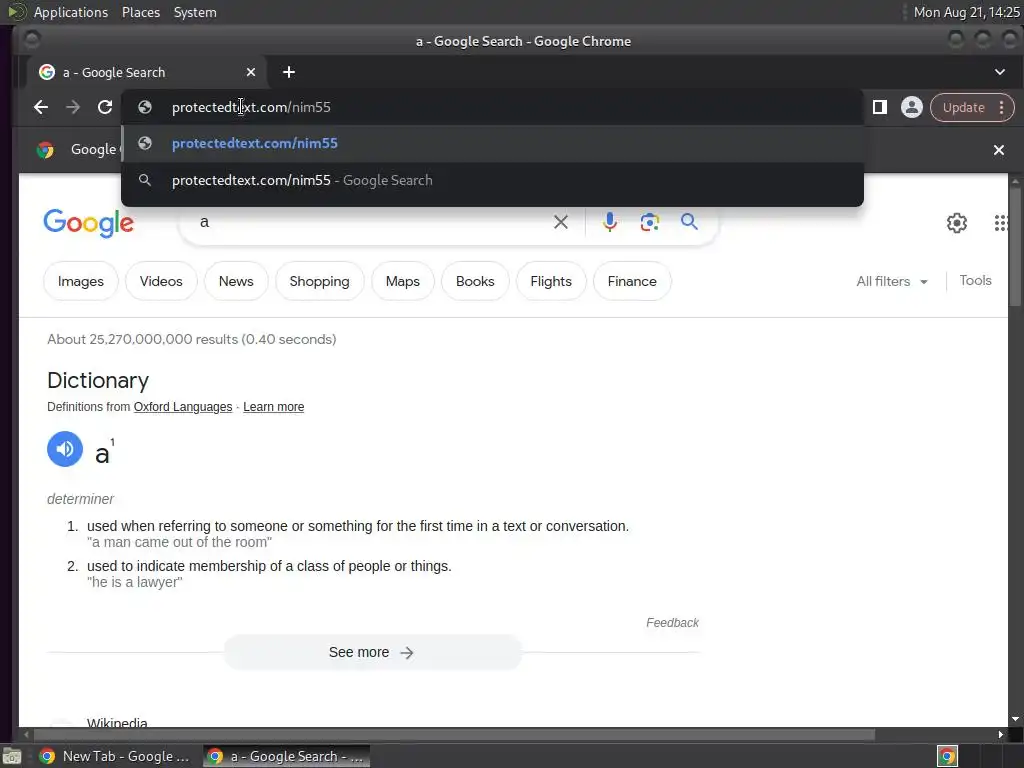Expand the tab search chevron

point(1000,72)
